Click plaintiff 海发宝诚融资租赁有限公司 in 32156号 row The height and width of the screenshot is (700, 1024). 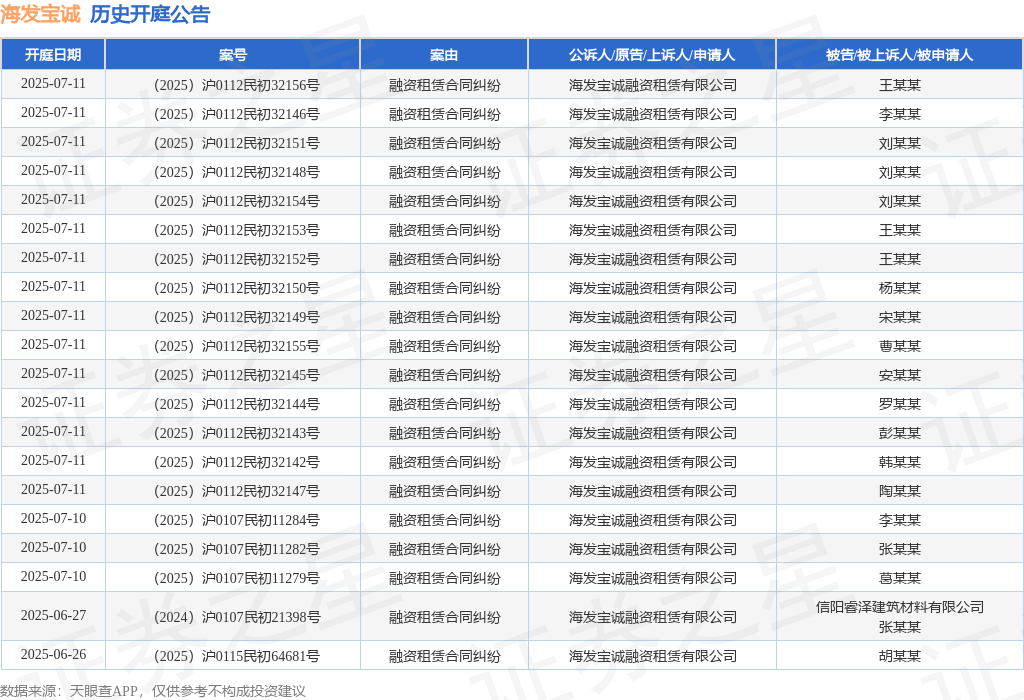pos(652,85)
